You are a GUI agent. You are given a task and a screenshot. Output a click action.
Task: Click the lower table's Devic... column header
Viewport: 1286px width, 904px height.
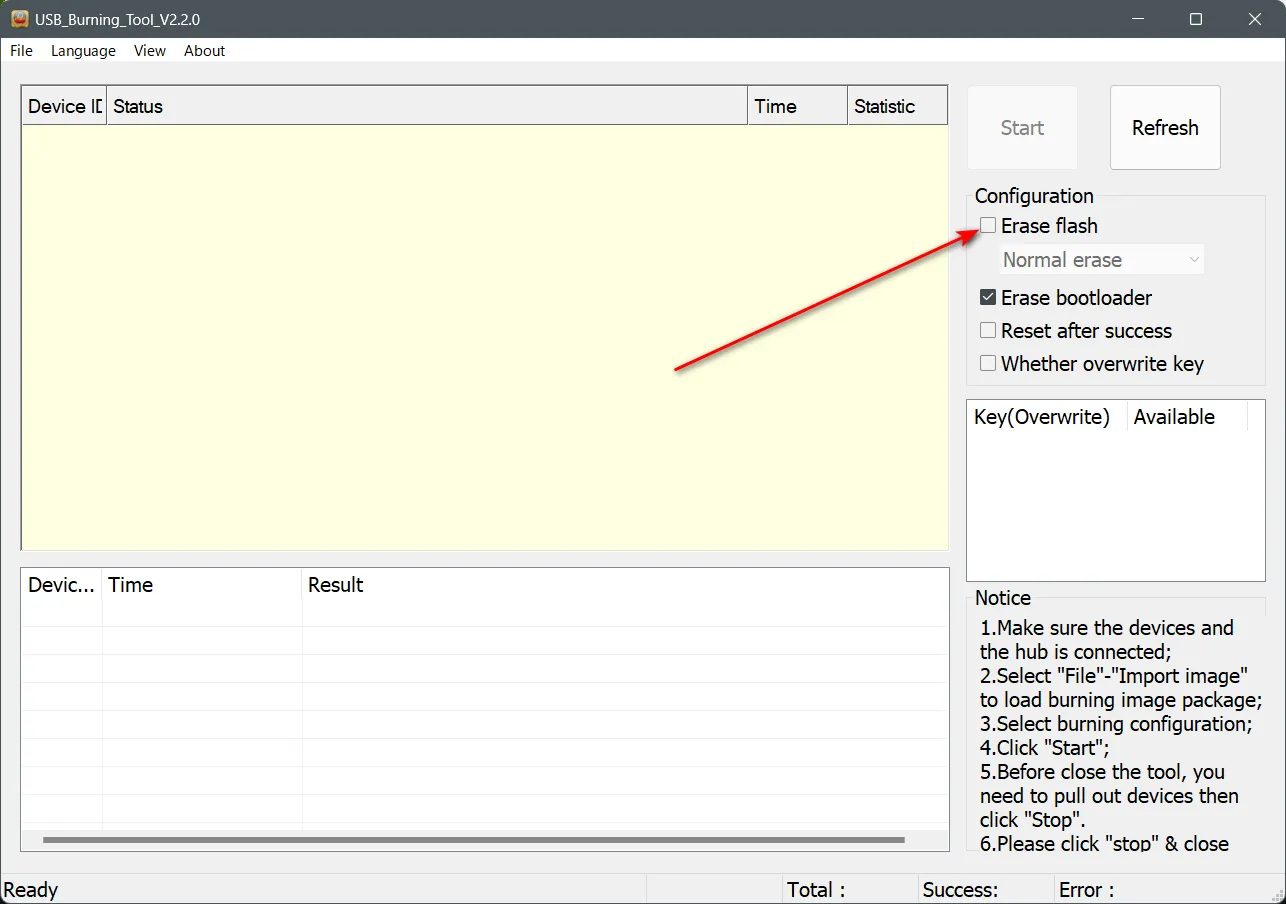62,585
